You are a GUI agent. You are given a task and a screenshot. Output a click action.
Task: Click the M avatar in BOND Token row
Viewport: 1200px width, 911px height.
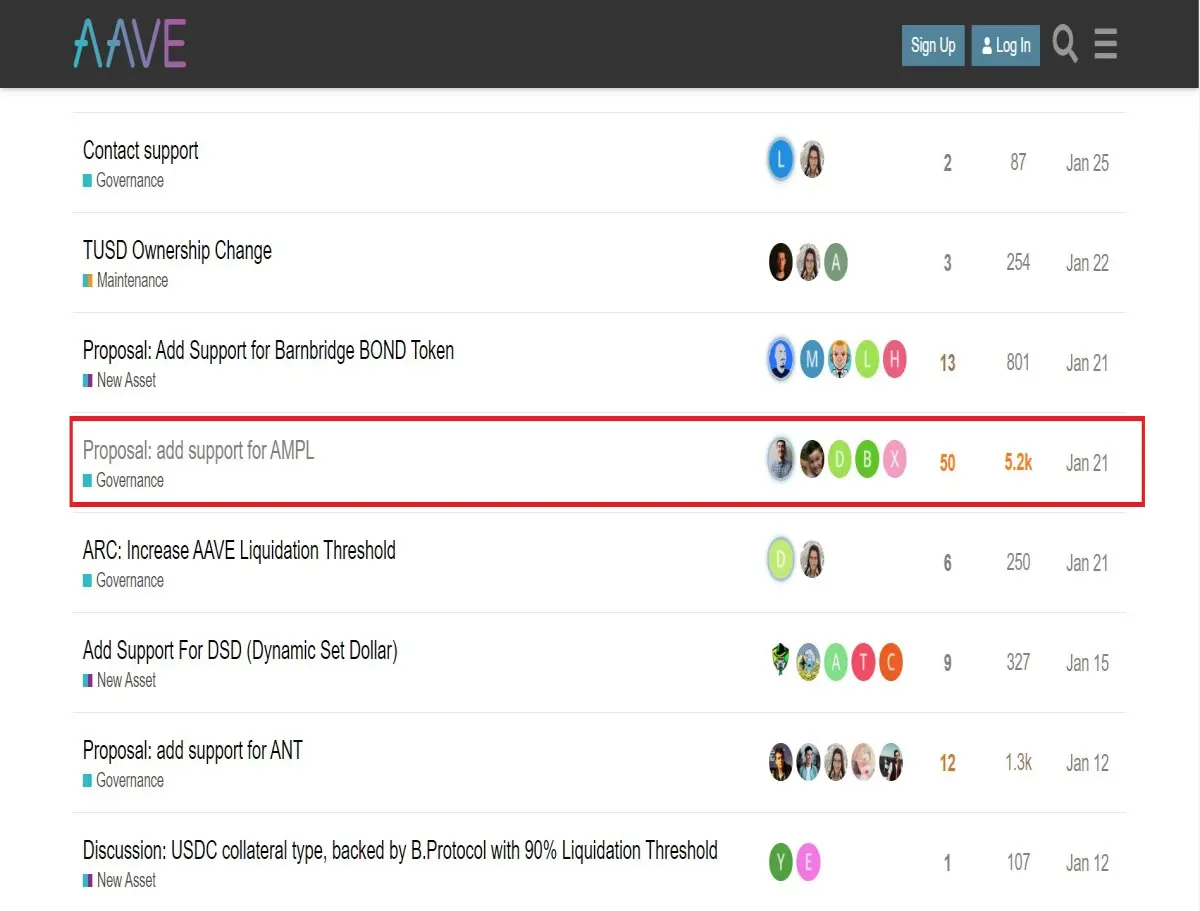[x=812, y=360]
